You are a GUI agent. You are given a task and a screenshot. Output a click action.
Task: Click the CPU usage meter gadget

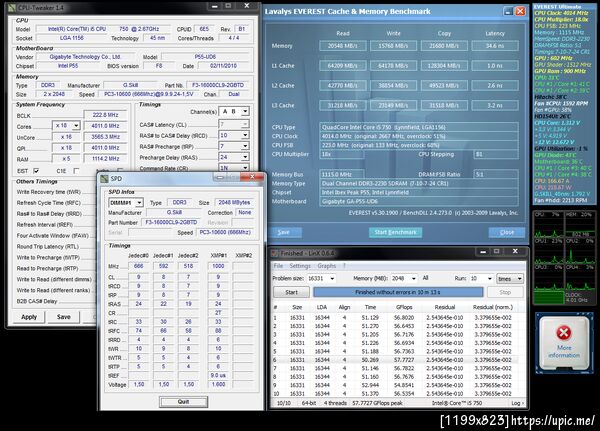point(564,257)
